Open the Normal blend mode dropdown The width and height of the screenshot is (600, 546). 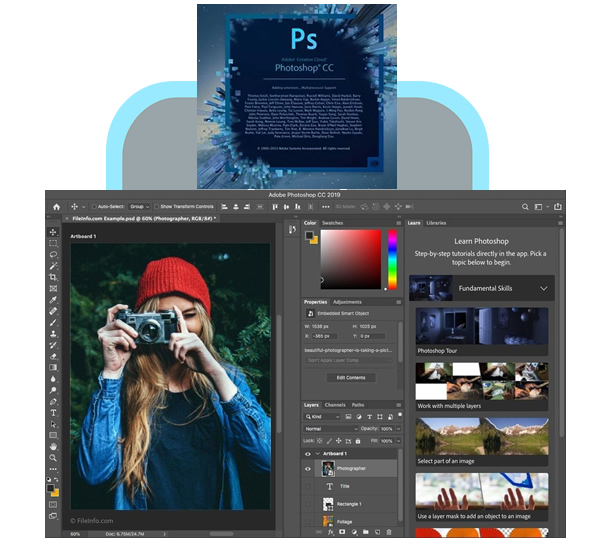[328, 428]
